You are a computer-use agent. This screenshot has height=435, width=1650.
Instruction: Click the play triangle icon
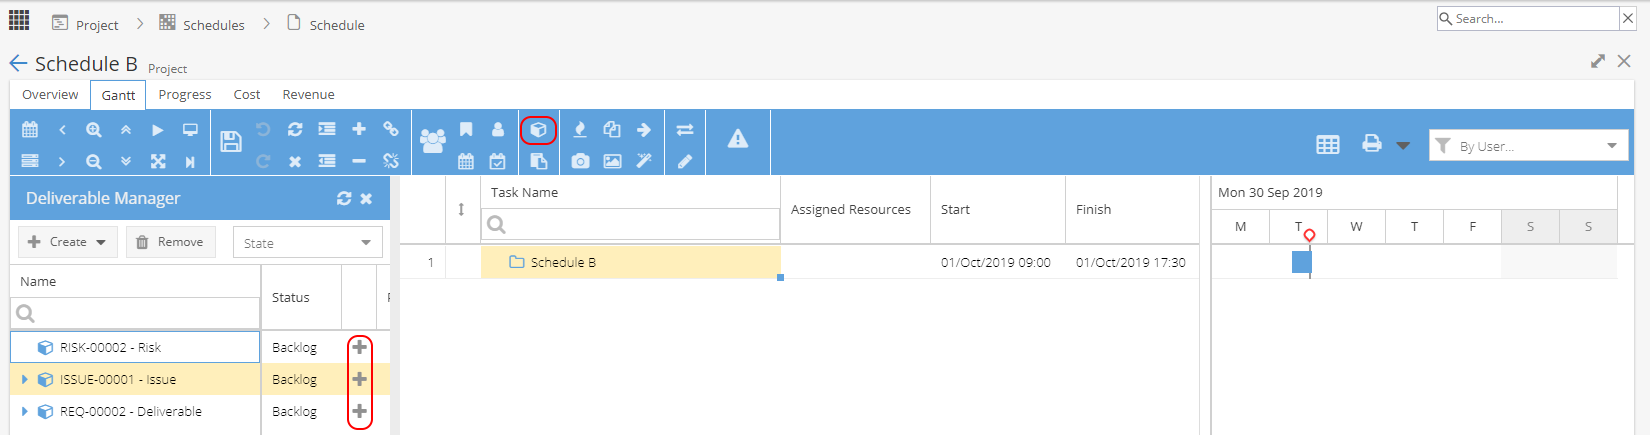(158, 130)
